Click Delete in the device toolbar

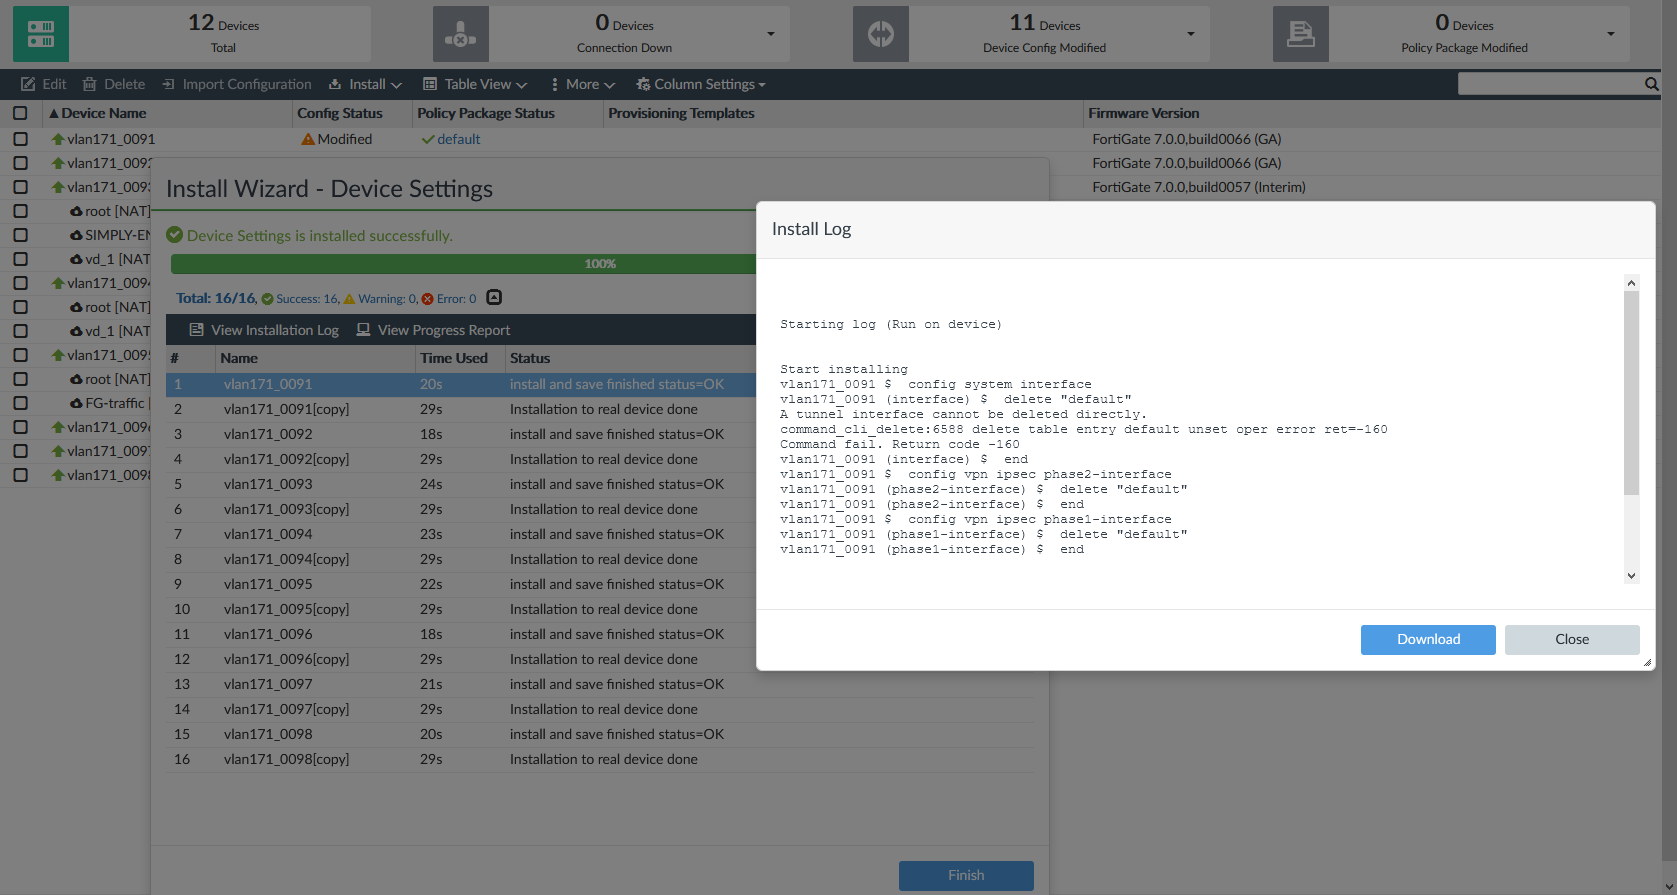tap(114, 84)
